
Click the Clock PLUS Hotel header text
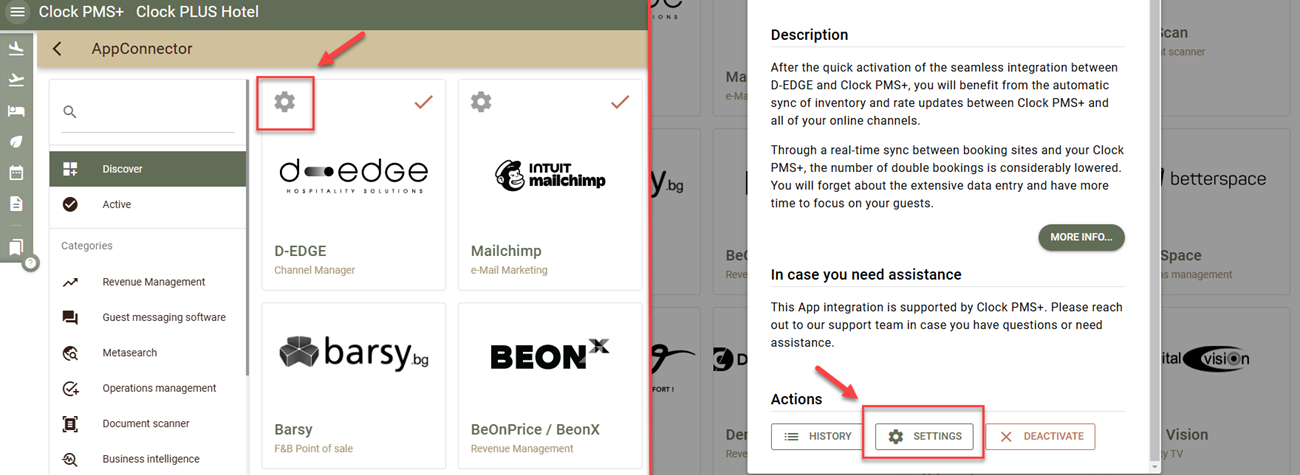point(197,12)
